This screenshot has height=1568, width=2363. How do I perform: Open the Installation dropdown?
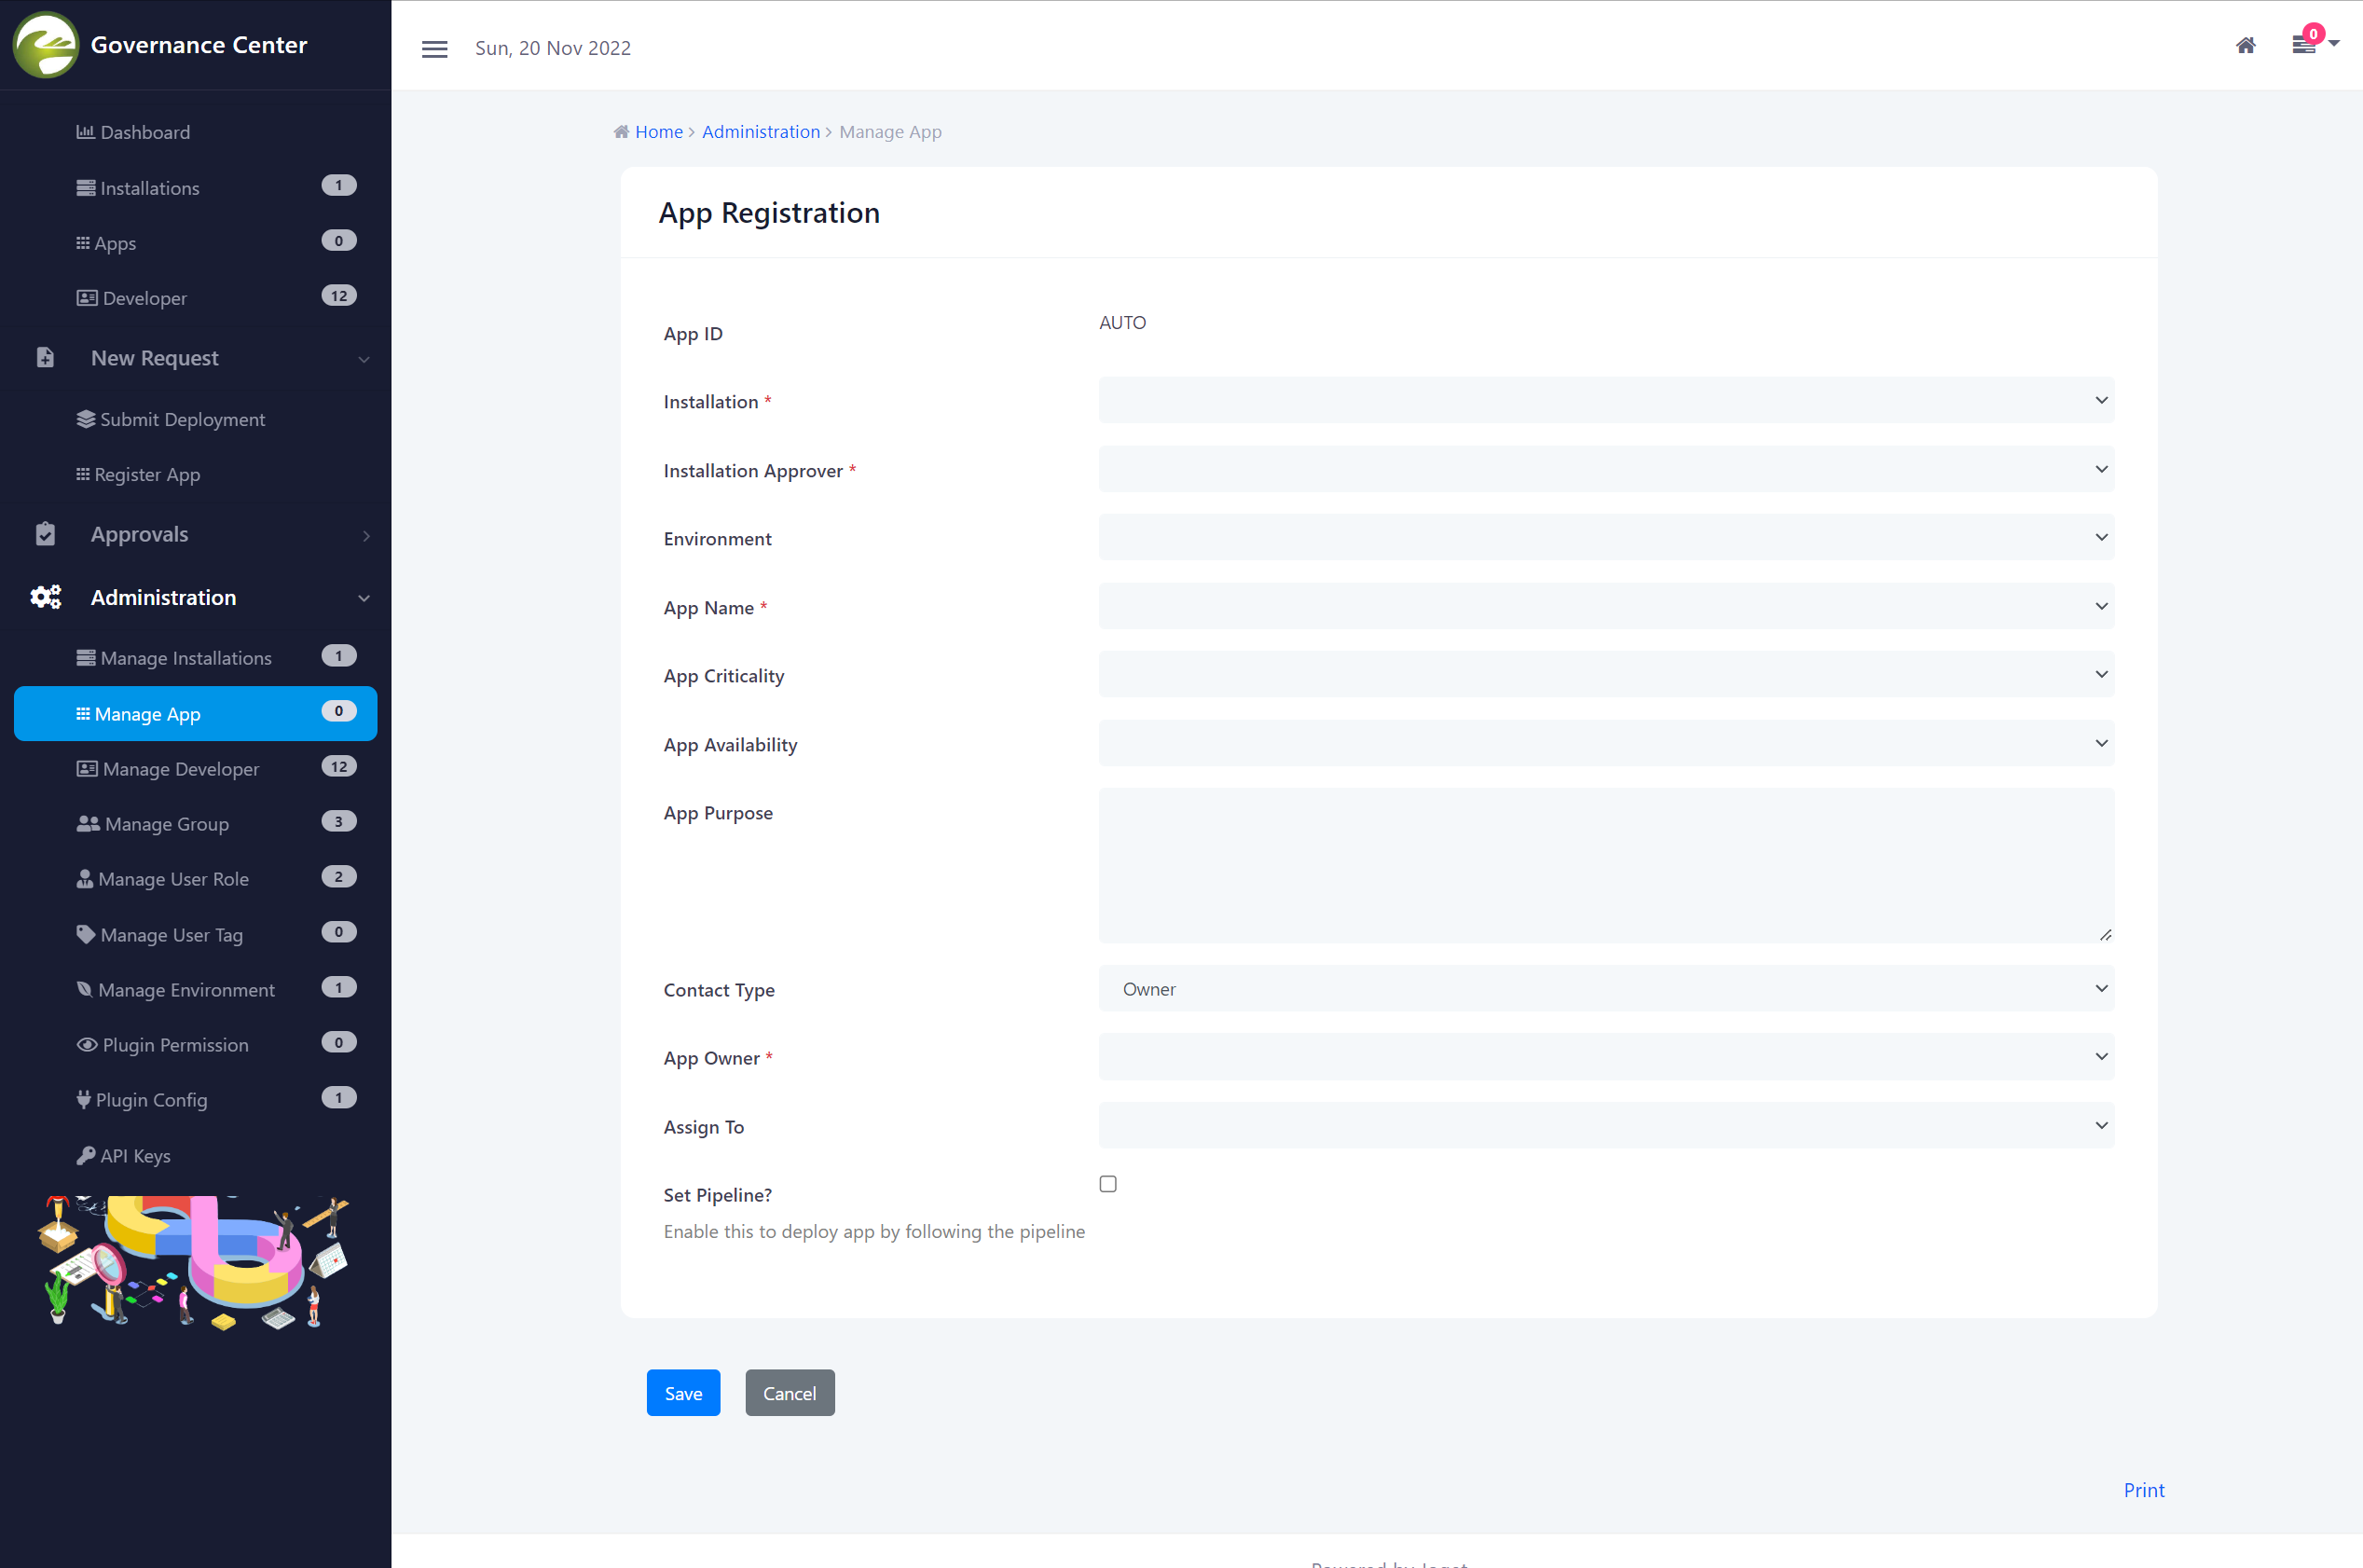pyautogui.click(x=1605, y=400)
